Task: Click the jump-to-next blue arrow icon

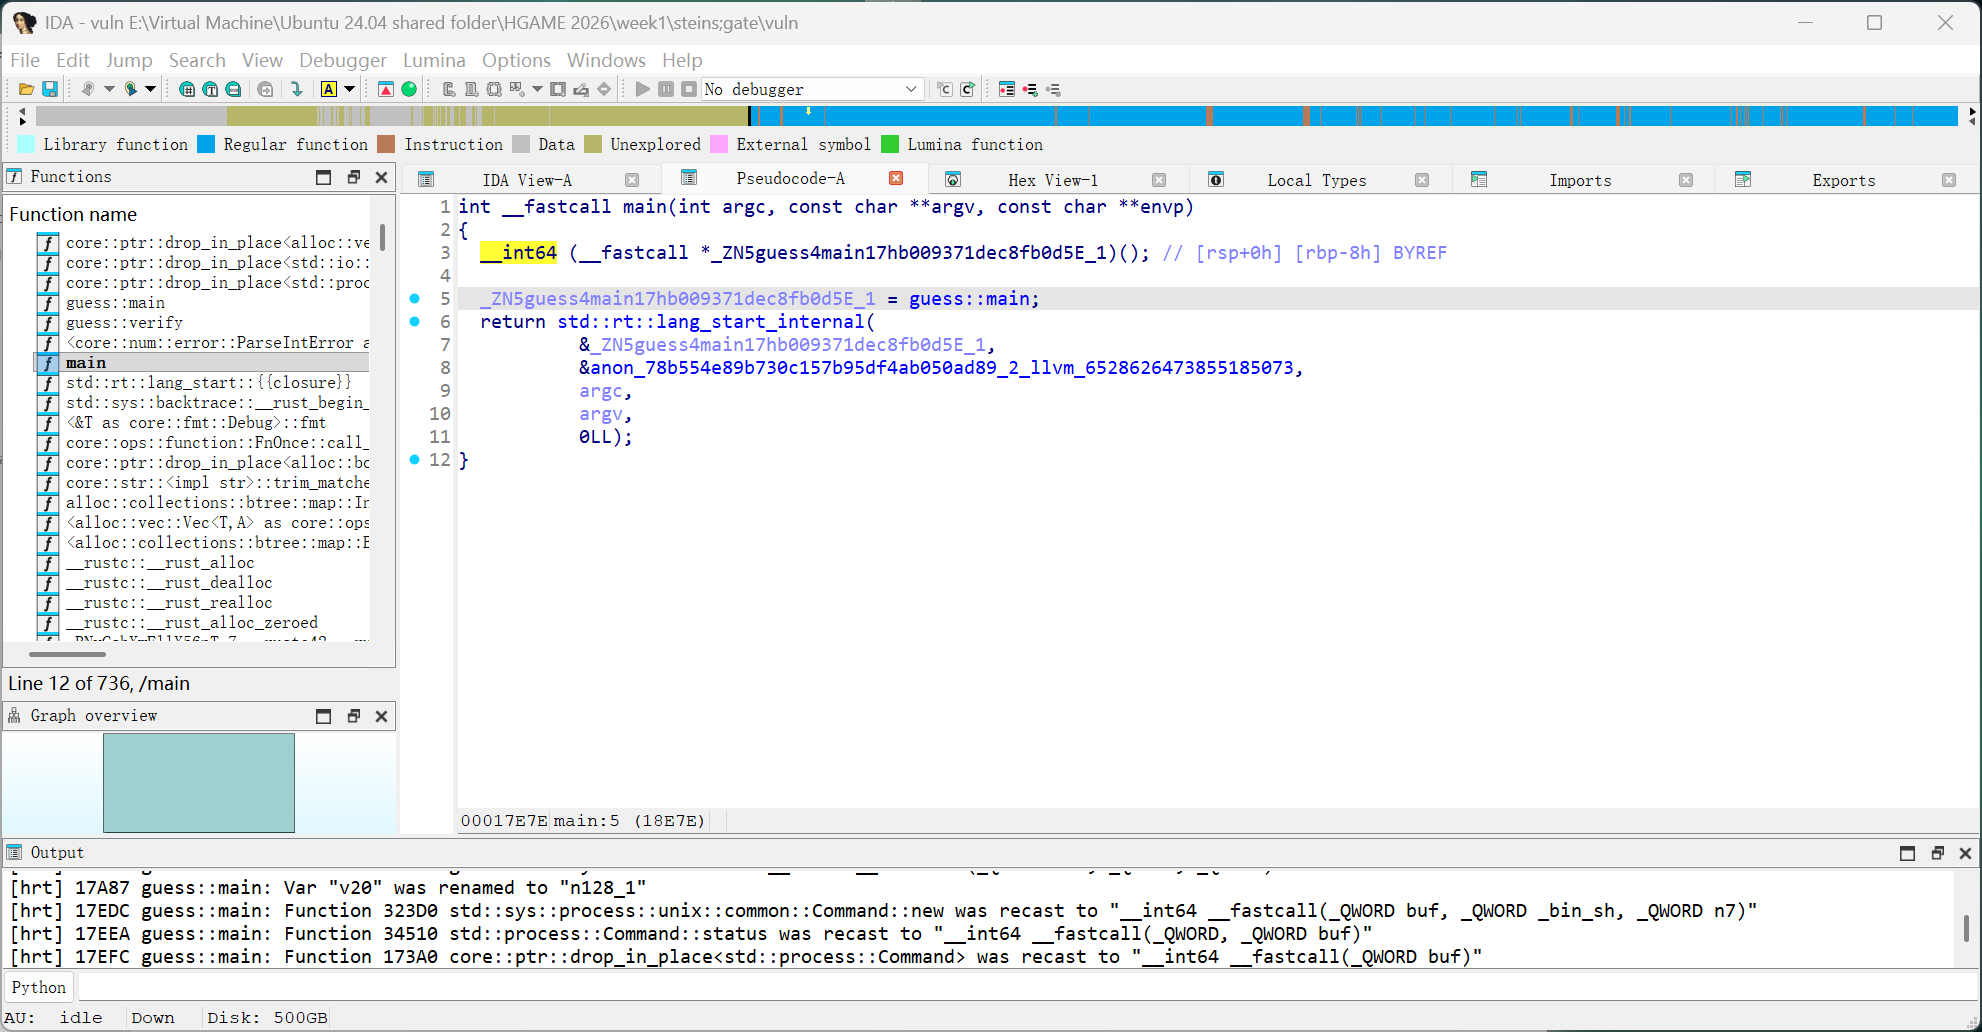Action: [x=297, y=89]
